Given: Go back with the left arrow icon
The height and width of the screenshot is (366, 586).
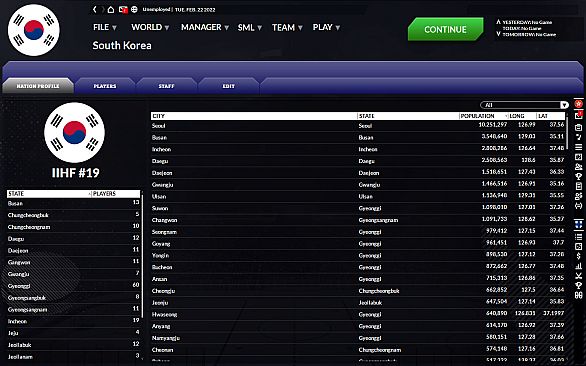Looking at the screenshot, I should (x=95, y=9).
